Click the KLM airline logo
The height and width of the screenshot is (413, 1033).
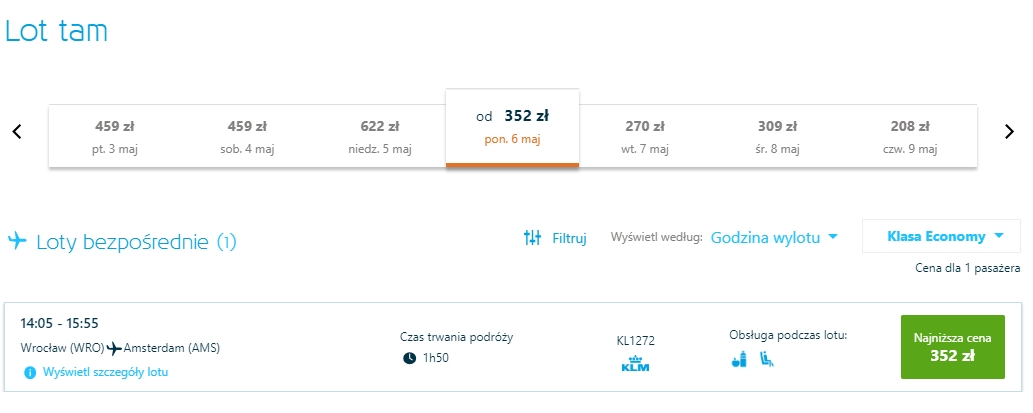pos(636,366)
